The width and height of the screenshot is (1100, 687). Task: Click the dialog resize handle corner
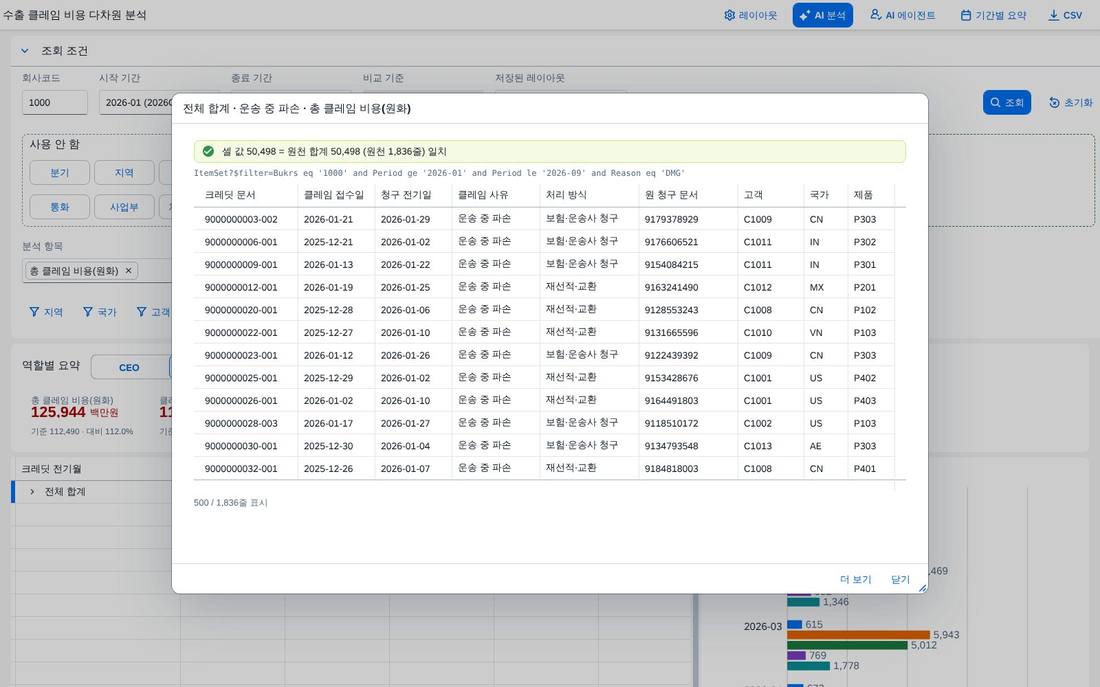[923, 588]
